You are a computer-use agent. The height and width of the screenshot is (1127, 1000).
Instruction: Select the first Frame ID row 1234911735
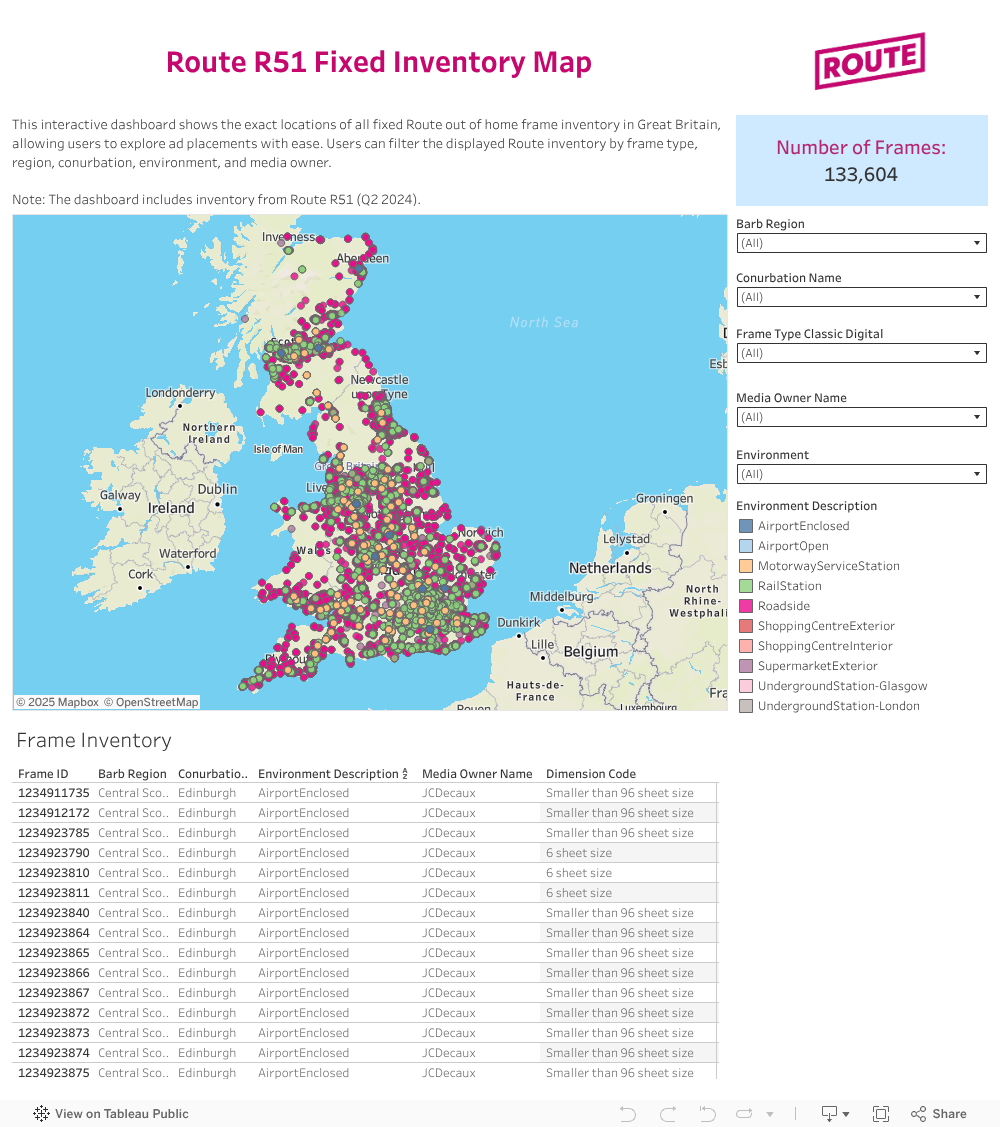pyautogui.click(x=54, y=793)
